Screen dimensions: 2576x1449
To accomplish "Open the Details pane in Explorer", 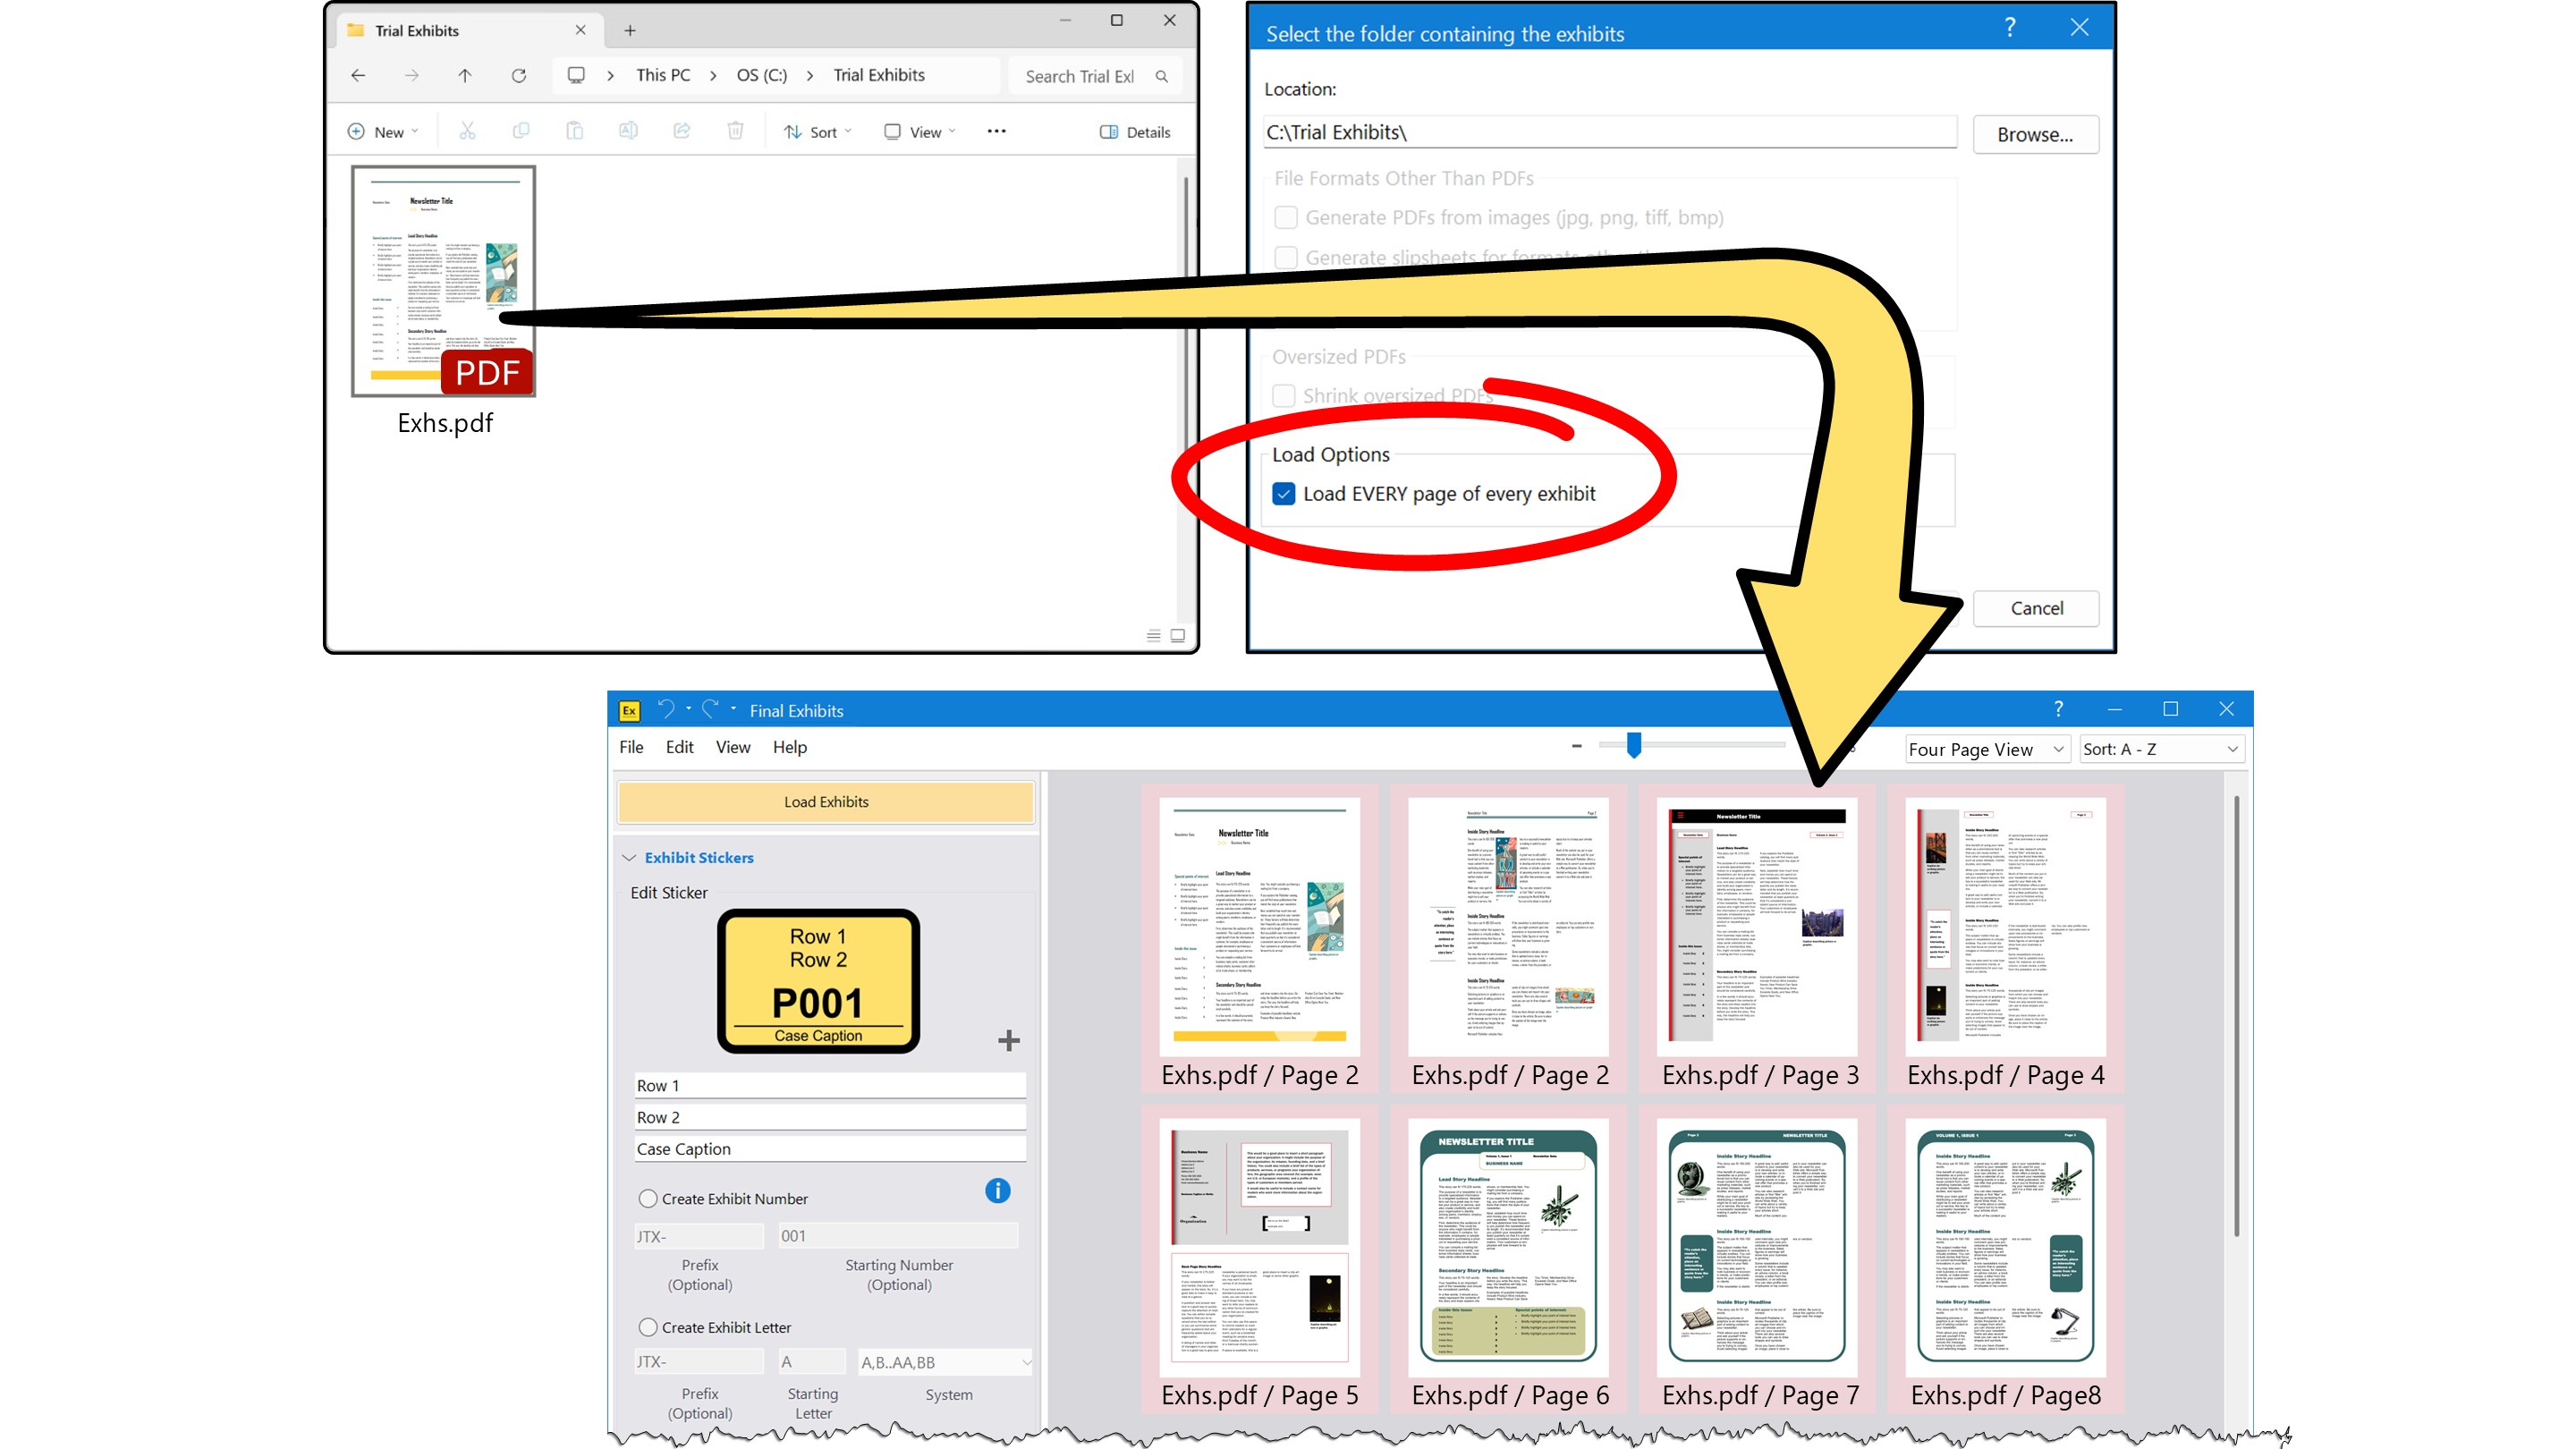I will tap(1135, 131).
